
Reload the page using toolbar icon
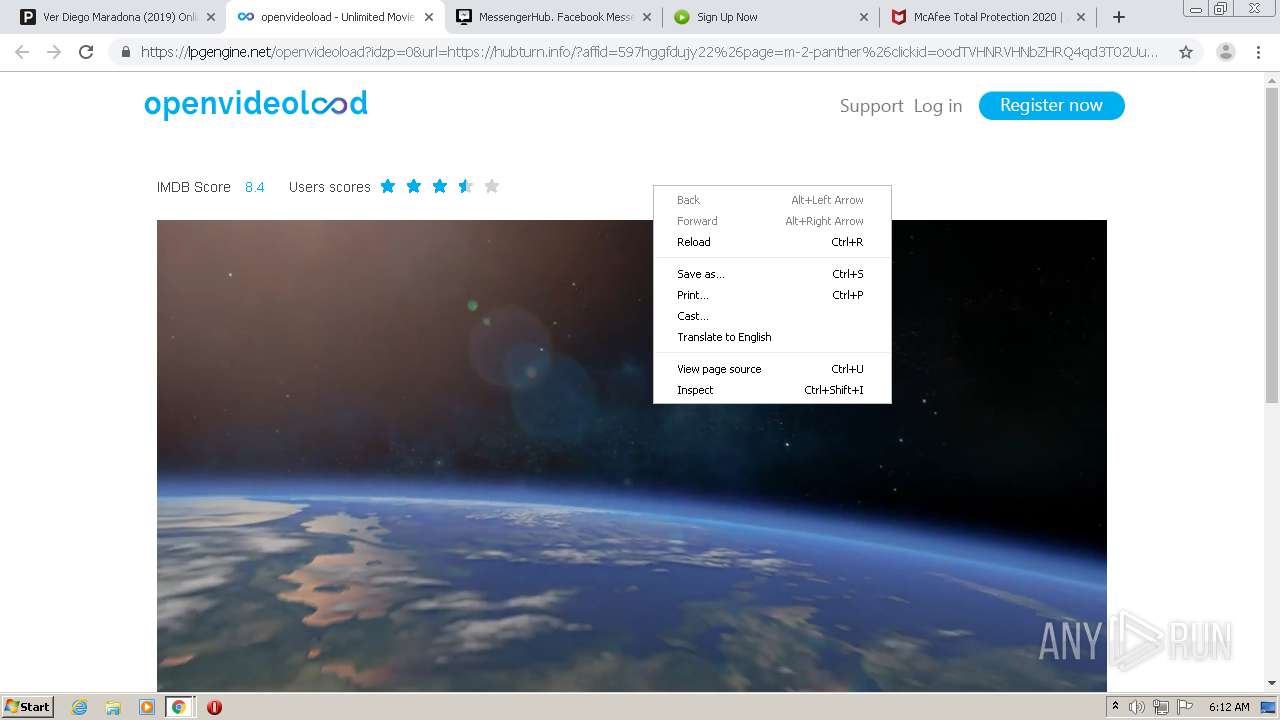pos(86,52)
